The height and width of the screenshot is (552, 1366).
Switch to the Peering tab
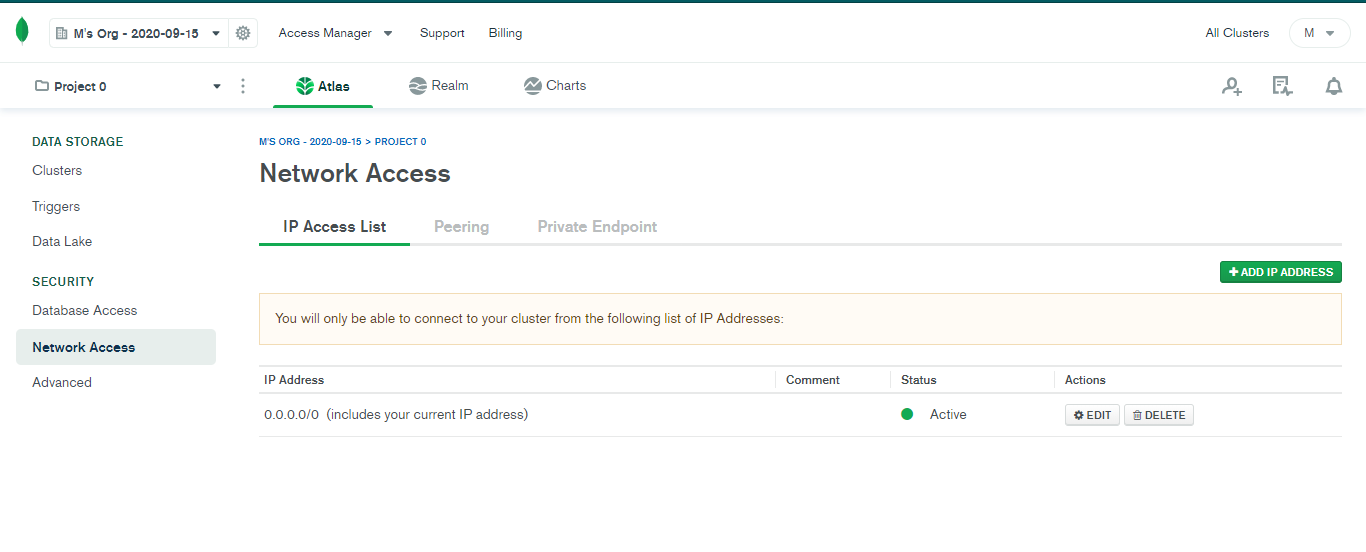(461, 227)
